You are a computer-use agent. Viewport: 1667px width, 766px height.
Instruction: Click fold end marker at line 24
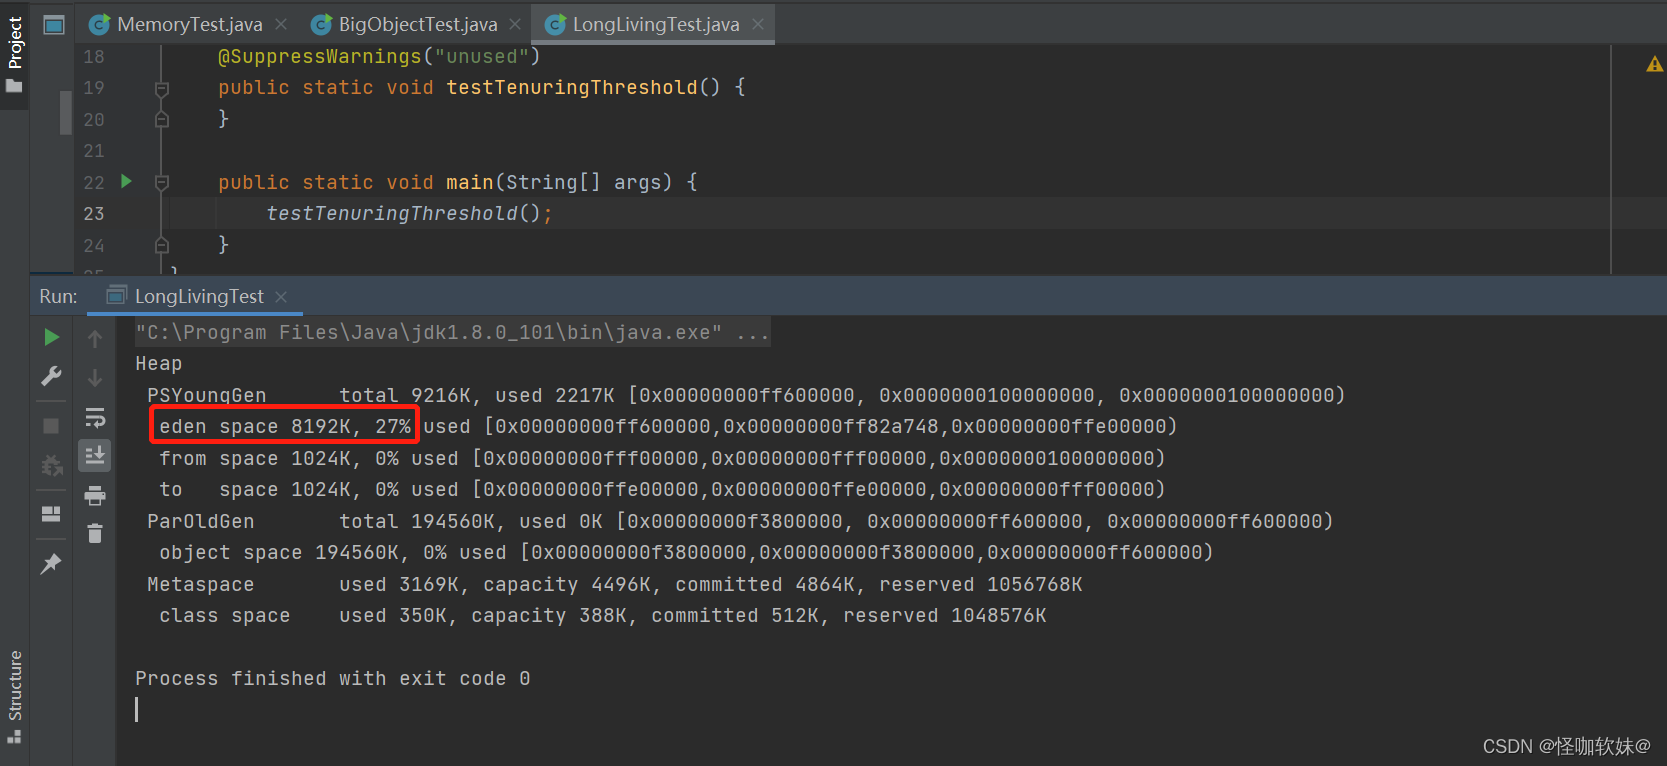162,245
